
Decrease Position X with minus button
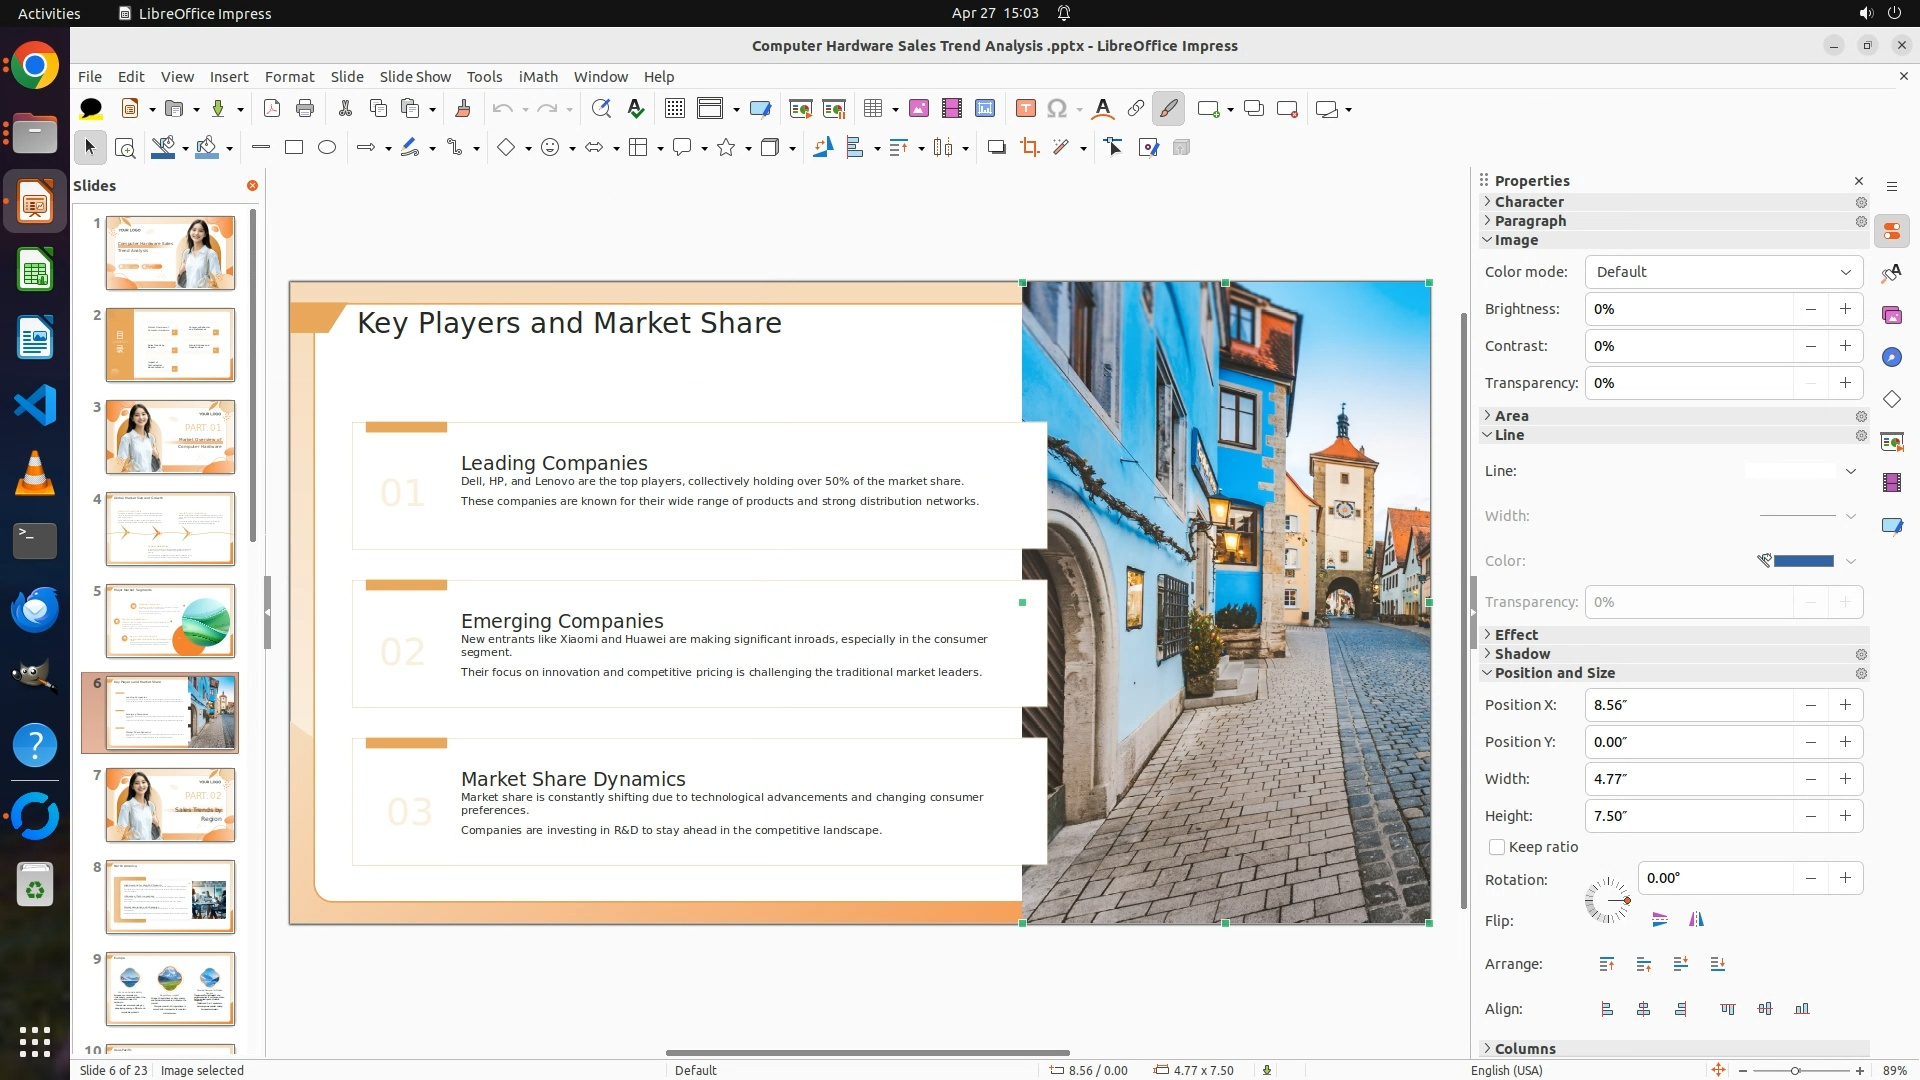[1810, 705]
